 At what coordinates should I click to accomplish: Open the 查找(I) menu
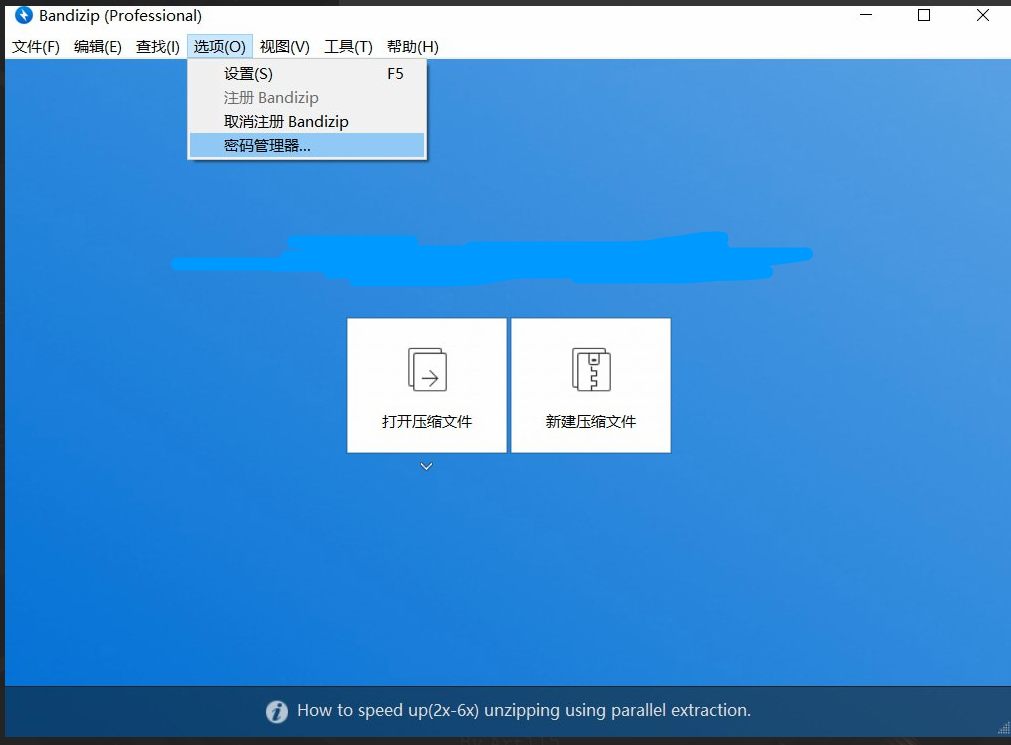click(157, 46)
